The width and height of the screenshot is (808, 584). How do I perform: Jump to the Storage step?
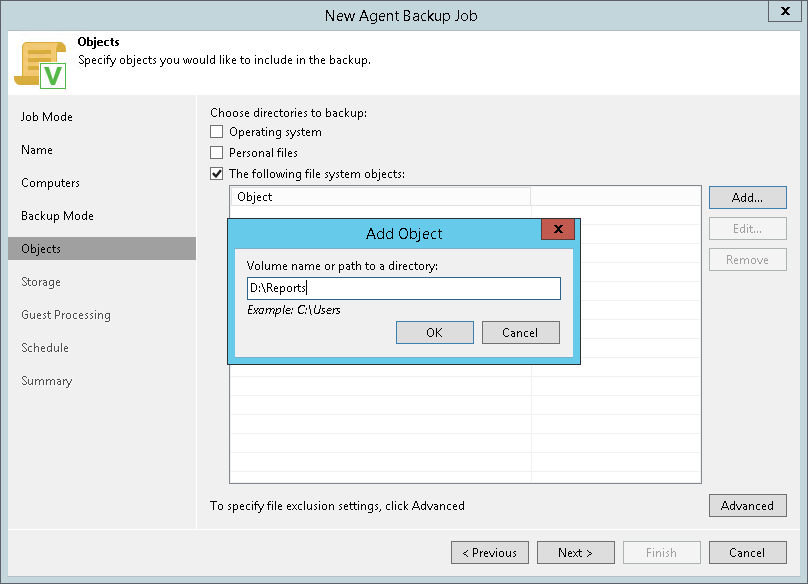pyautogui.click(x=41, y=282)
